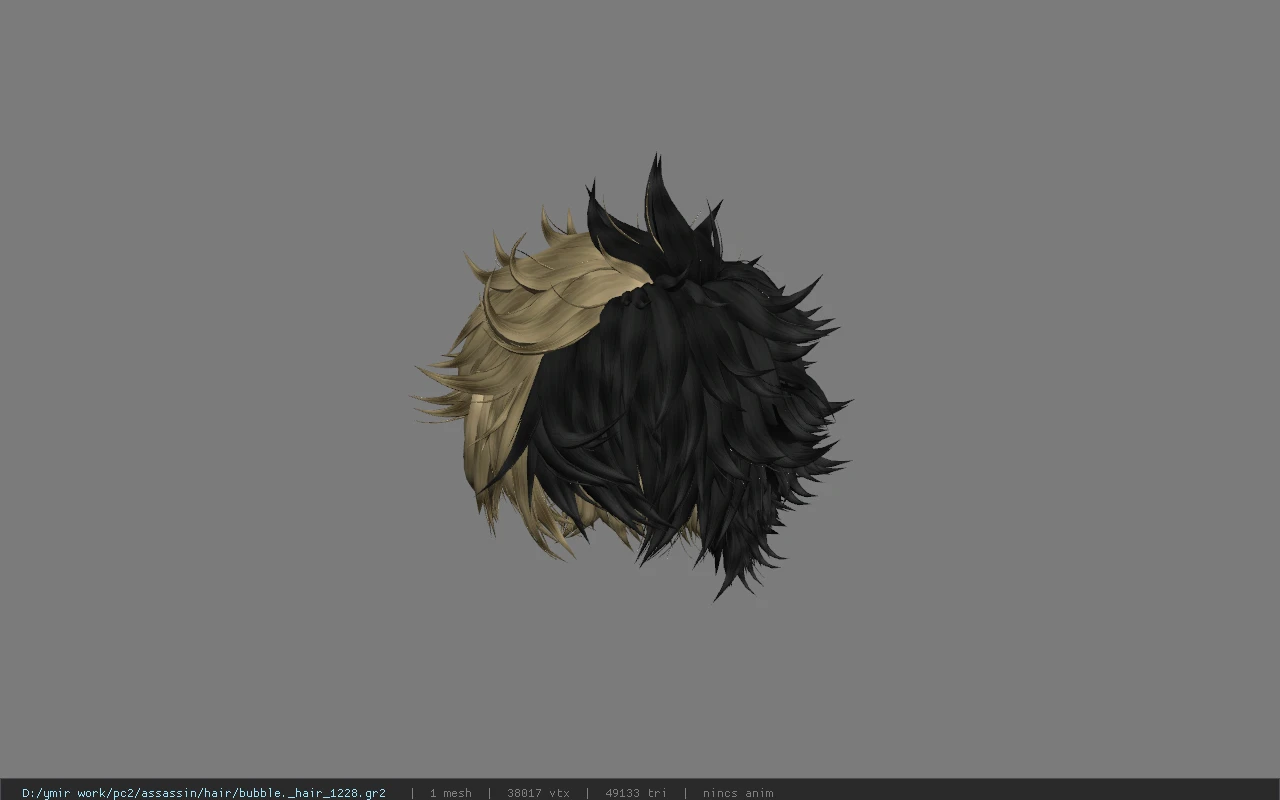Click the file path bubble._hair_1228.gr2 in status bar

pyautogui.click(x=204, y=793)
